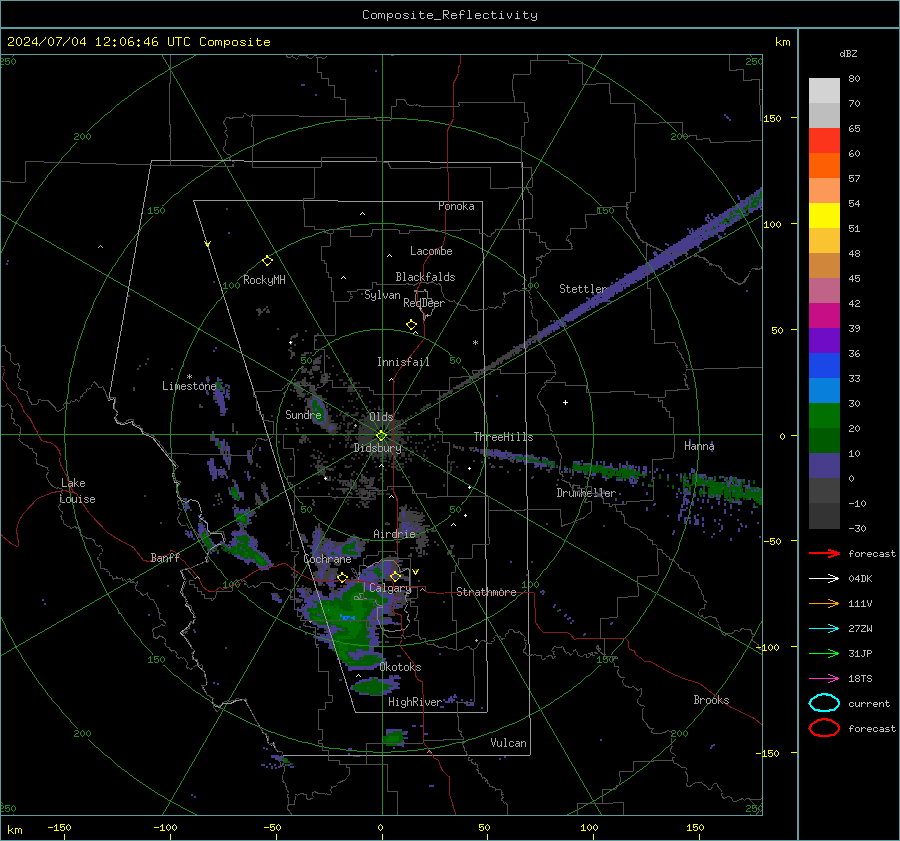Click the purple 36-39 dBZ color swatch
The height and width of the screenshot is (841, 900).
click(824, 341)
